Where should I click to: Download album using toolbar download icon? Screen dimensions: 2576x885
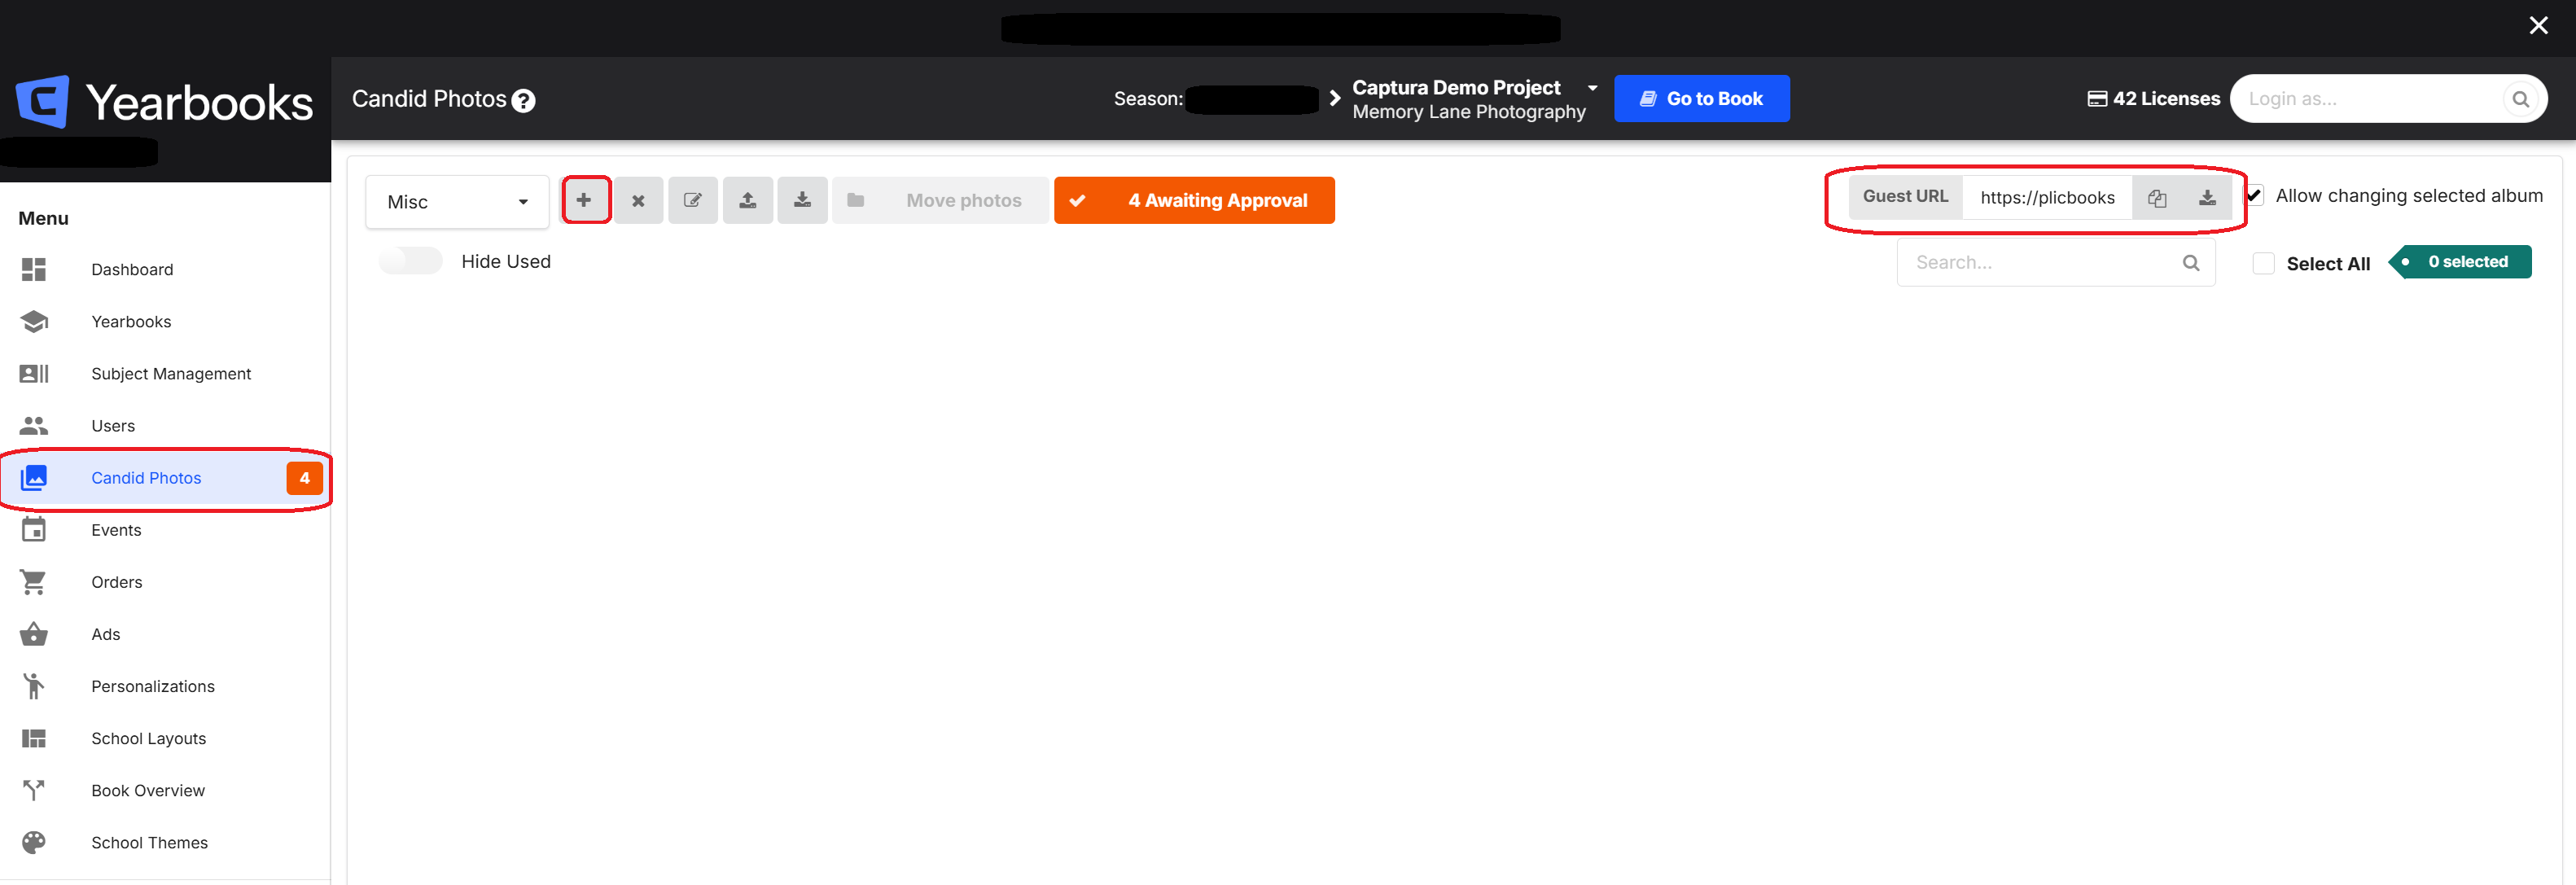pyautogui.click(x=802, y=200)
